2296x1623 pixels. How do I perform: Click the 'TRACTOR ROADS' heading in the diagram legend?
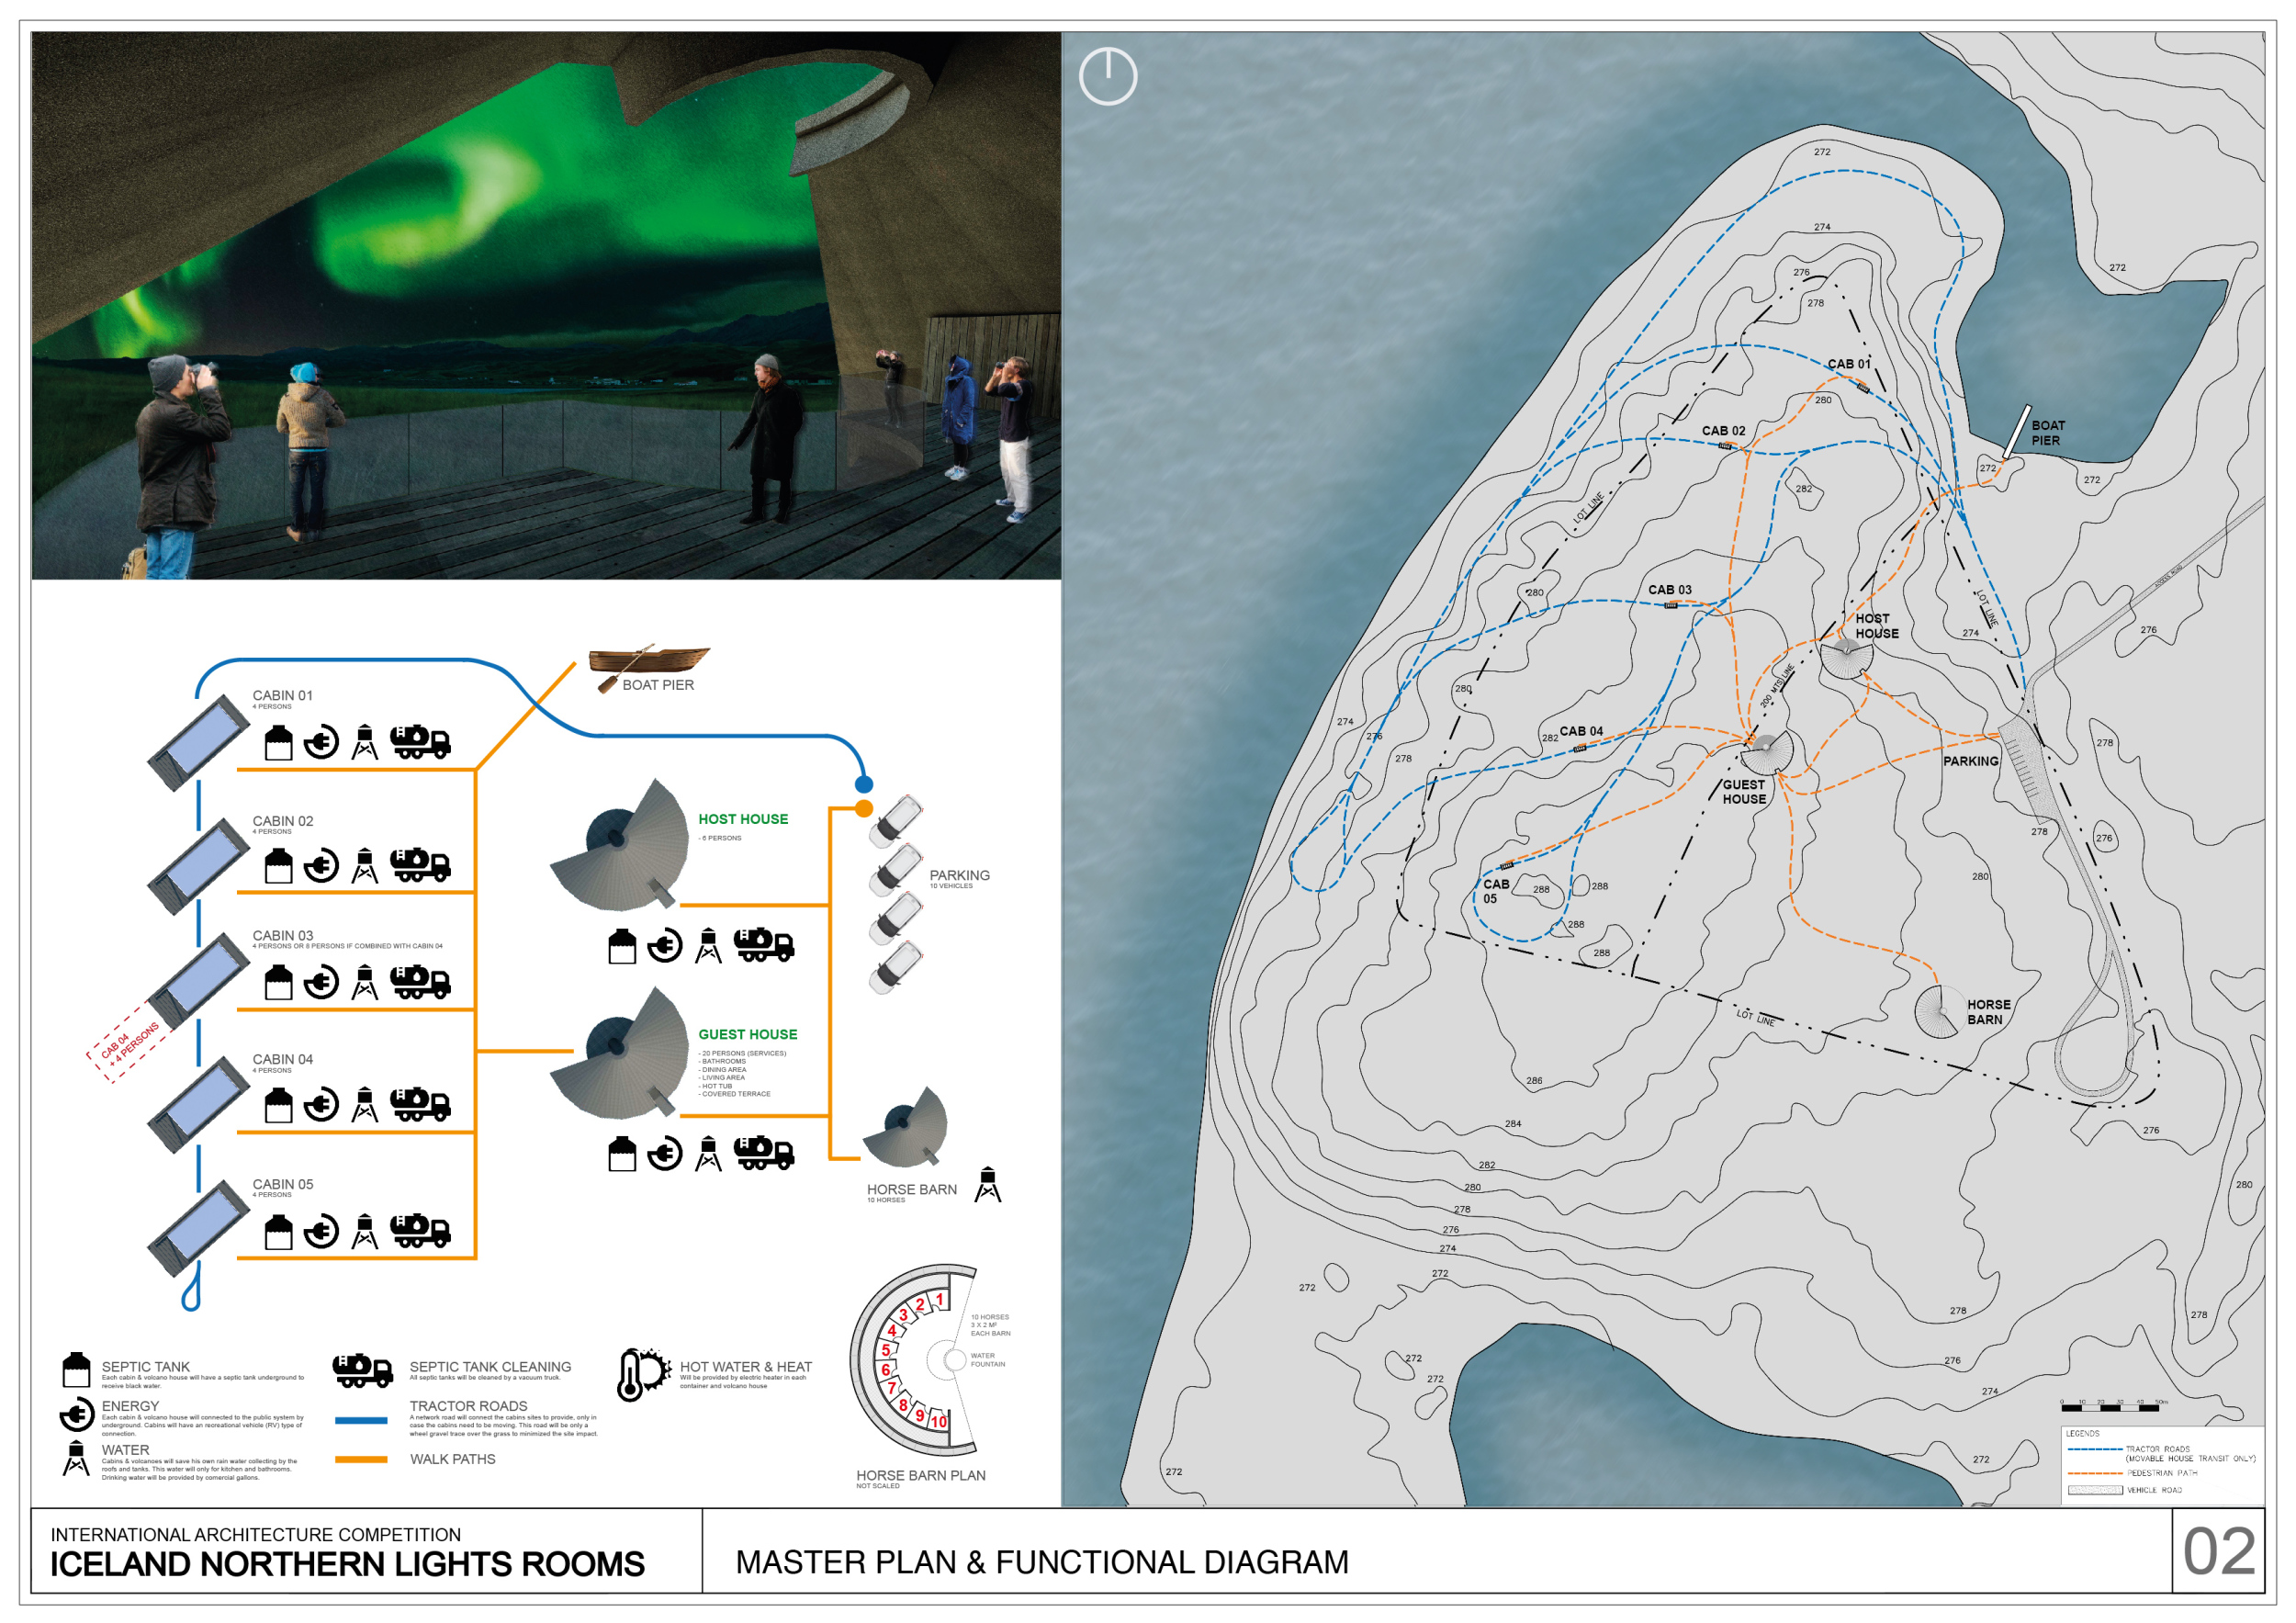(468, 1406)
